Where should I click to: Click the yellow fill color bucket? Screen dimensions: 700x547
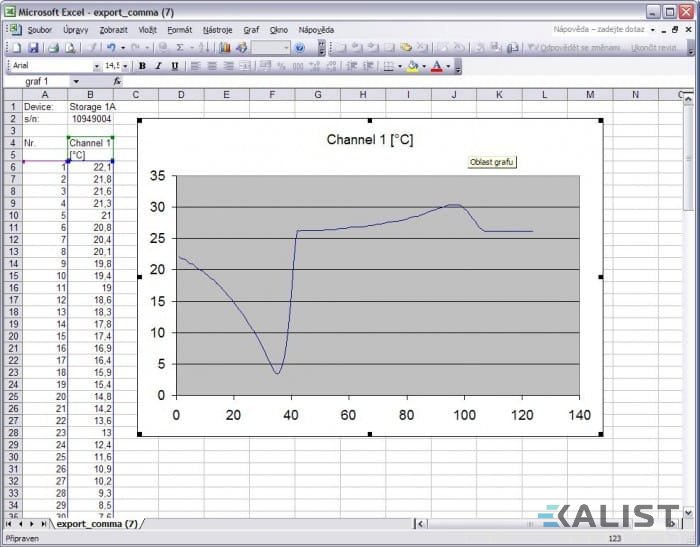click(412, 66)
